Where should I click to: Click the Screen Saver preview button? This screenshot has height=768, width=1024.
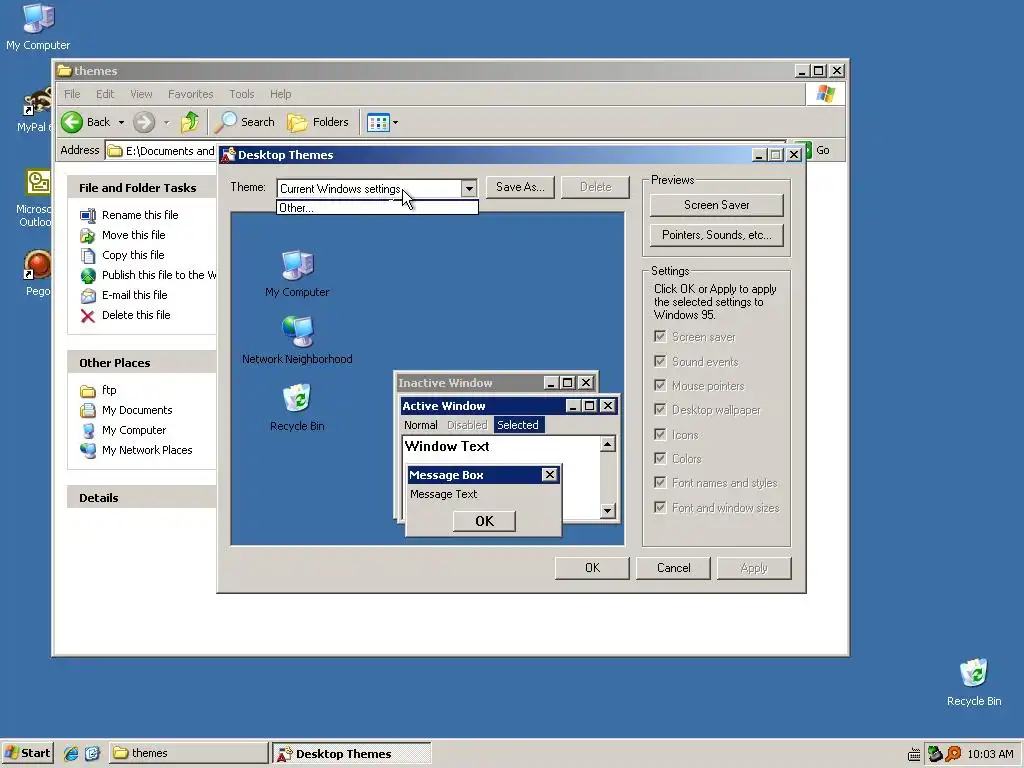point(716,205)
